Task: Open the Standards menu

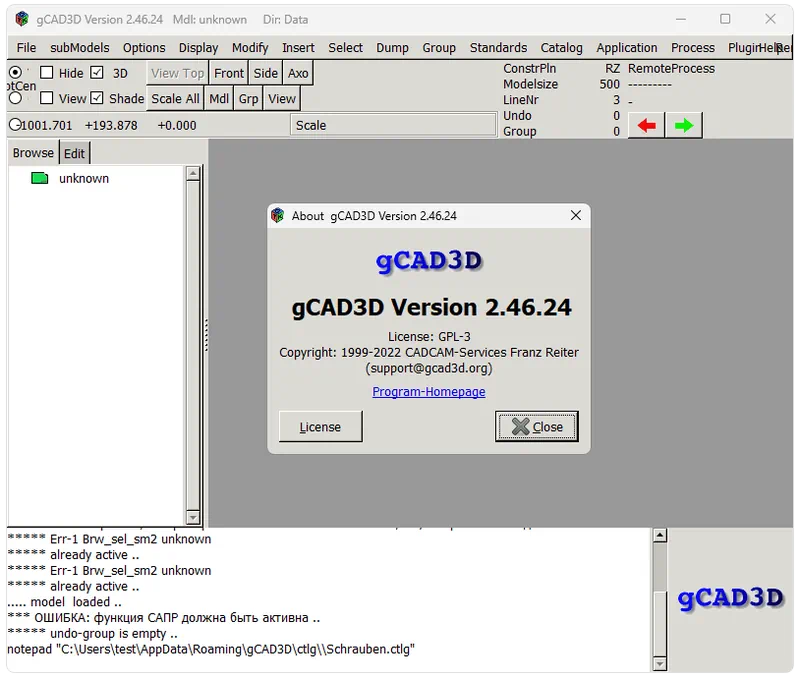Action: click(498, 47)
